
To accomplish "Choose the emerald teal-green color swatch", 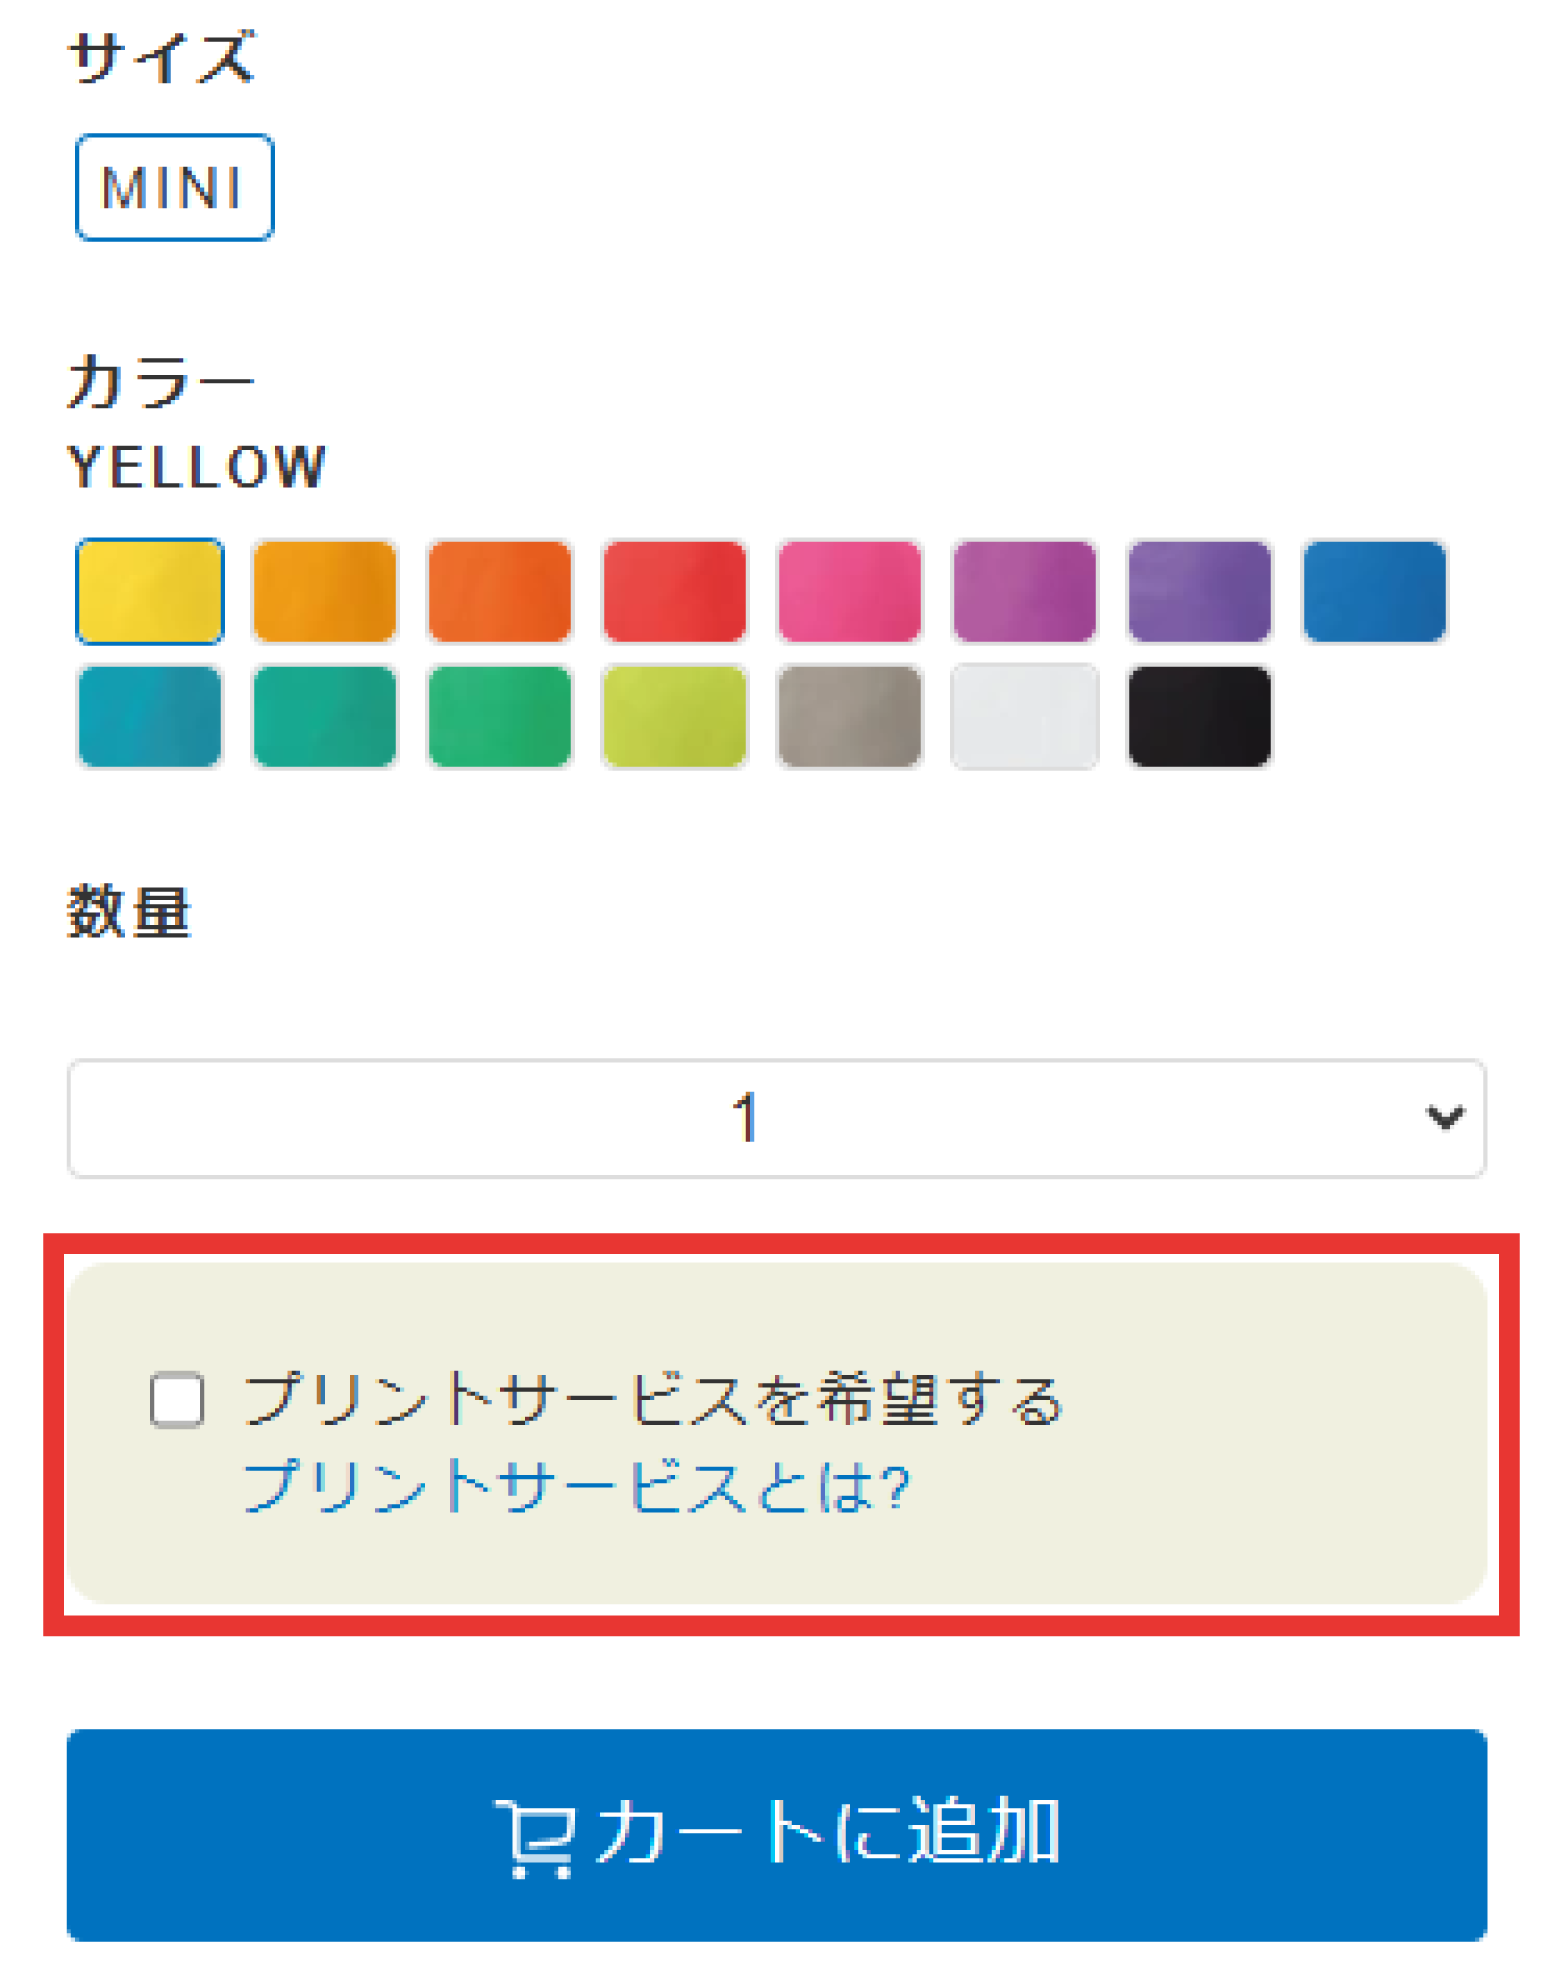I will (324, 716).
